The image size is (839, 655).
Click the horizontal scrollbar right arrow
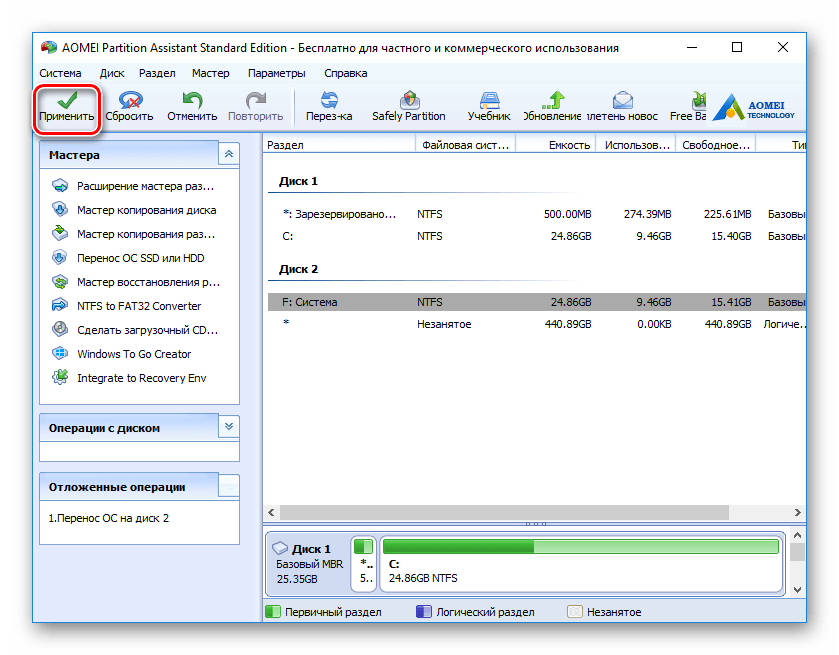(797, 512)
